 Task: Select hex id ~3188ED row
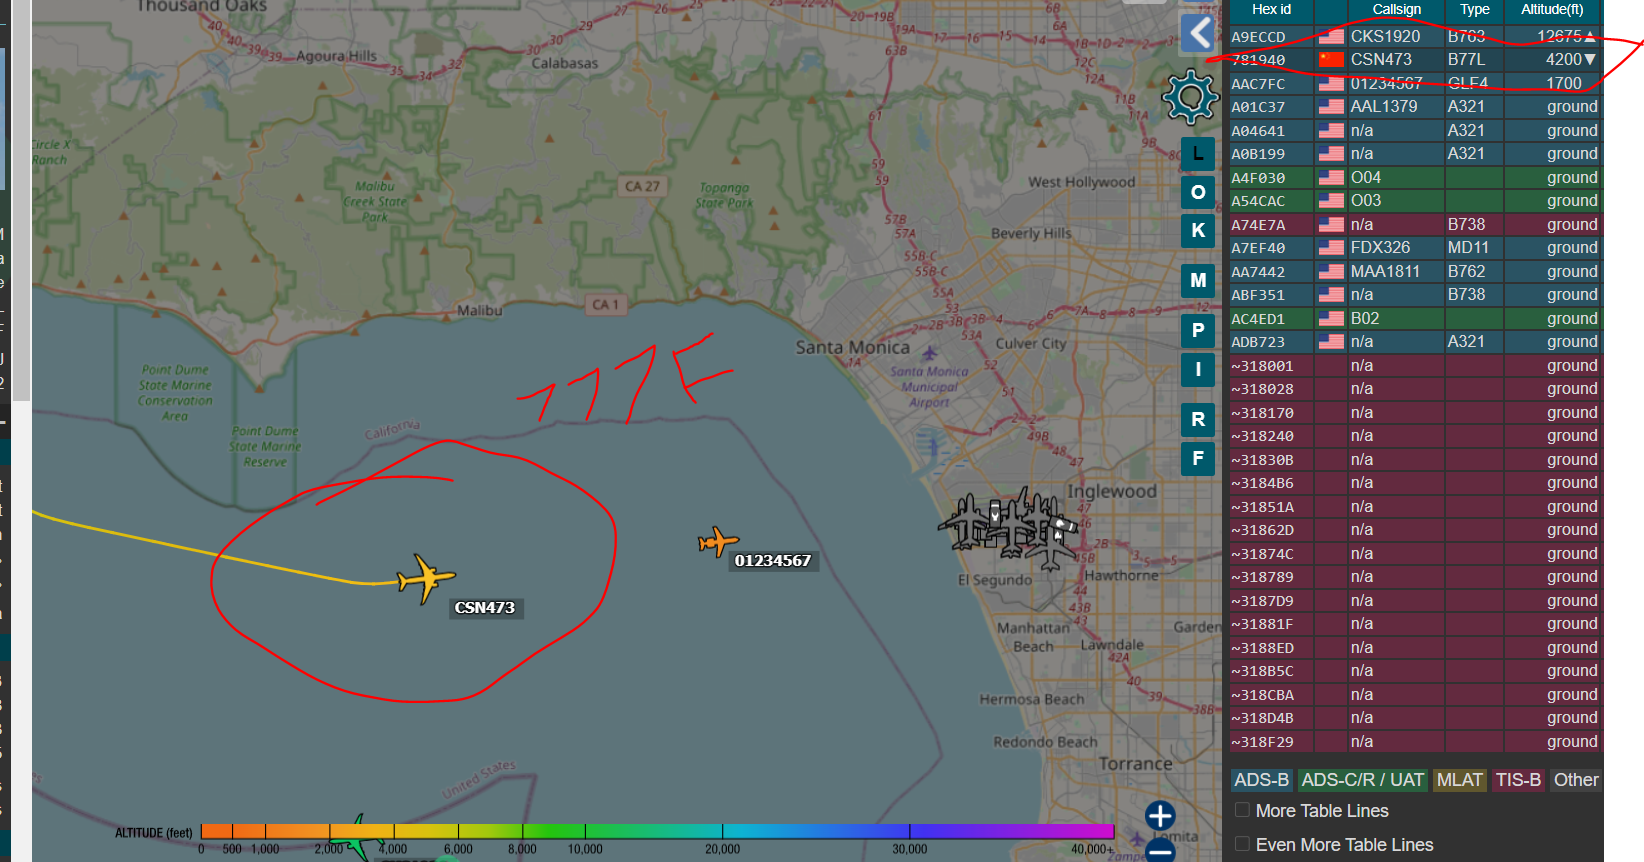pos(1415,647)
